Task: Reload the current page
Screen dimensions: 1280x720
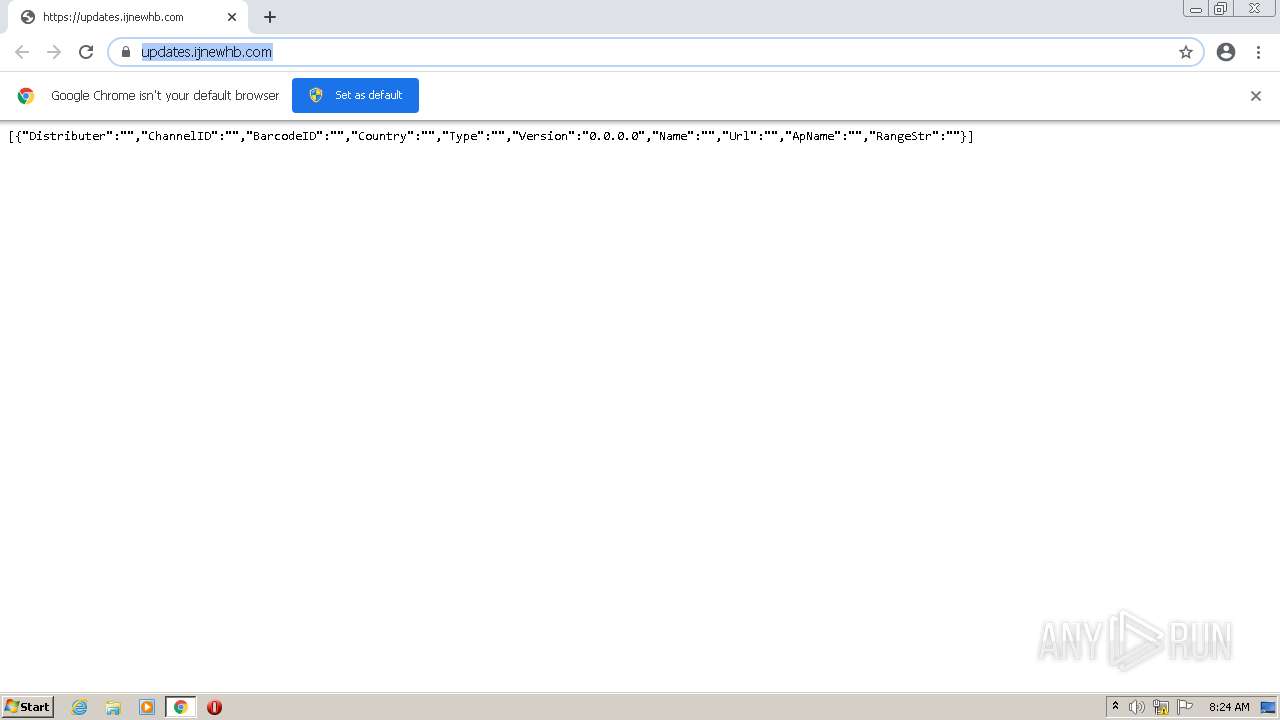Action: [86, 52]
